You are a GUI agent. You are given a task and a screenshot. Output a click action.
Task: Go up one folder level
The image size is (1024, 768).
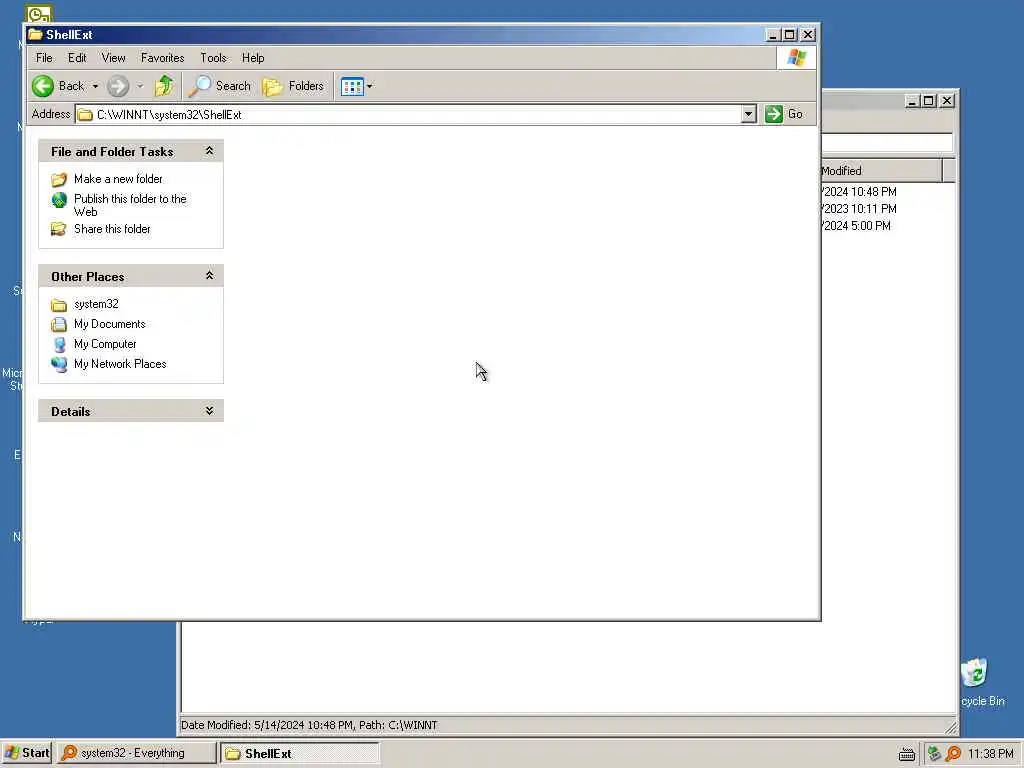click(x=163, y=86)
